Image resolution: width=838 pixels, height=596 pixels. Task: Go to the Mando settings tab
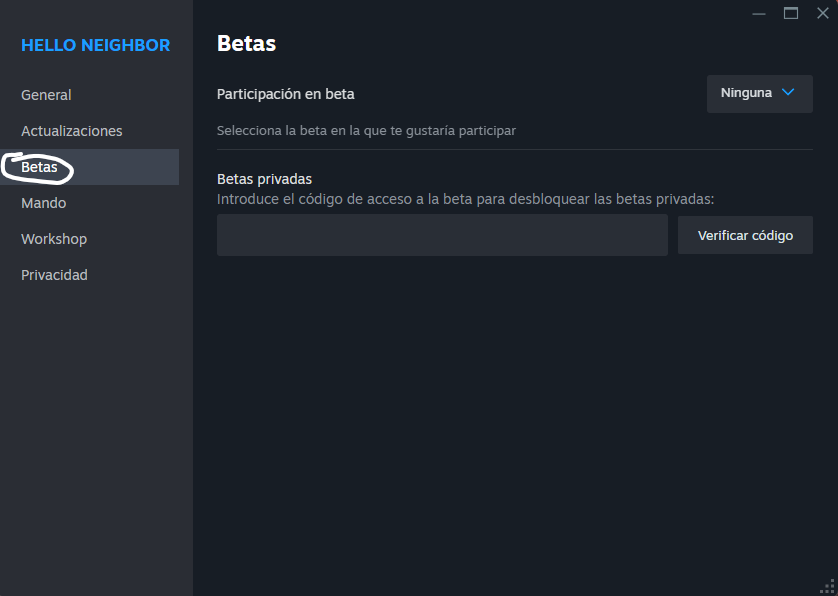[44, 203]
